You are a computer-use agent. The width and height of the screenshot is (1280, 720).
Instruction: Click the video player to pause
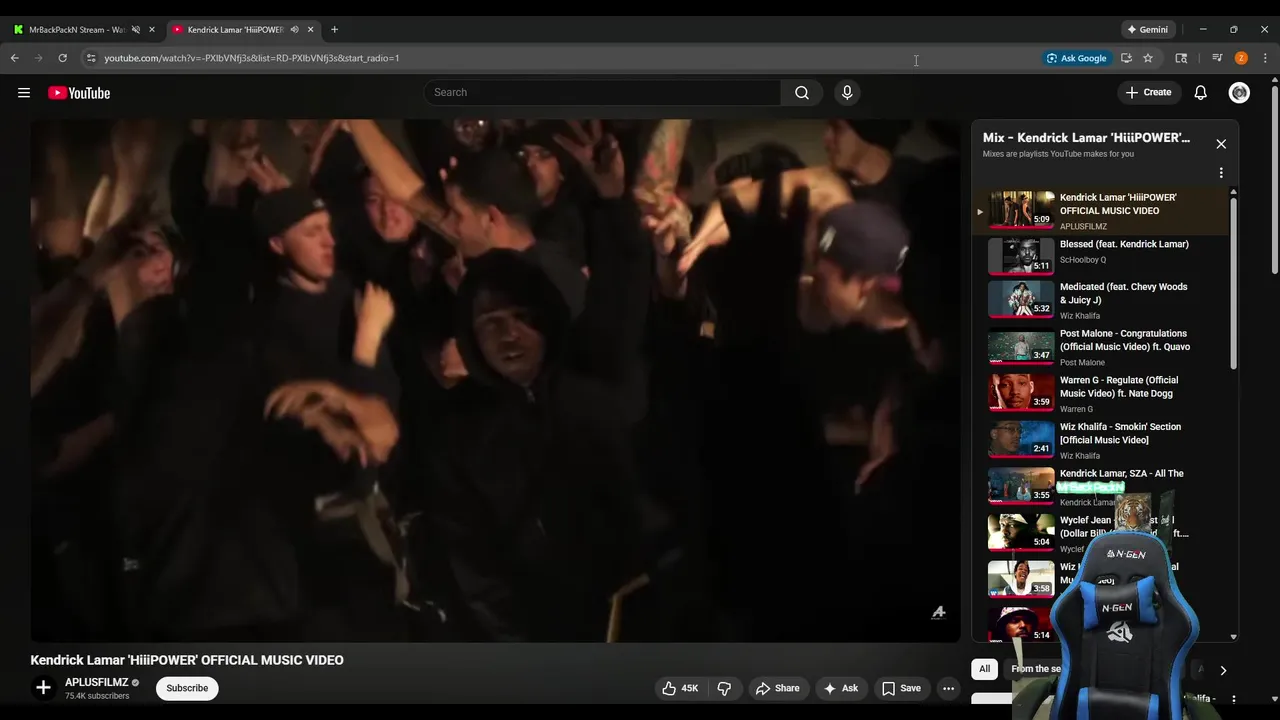(495, 381)
